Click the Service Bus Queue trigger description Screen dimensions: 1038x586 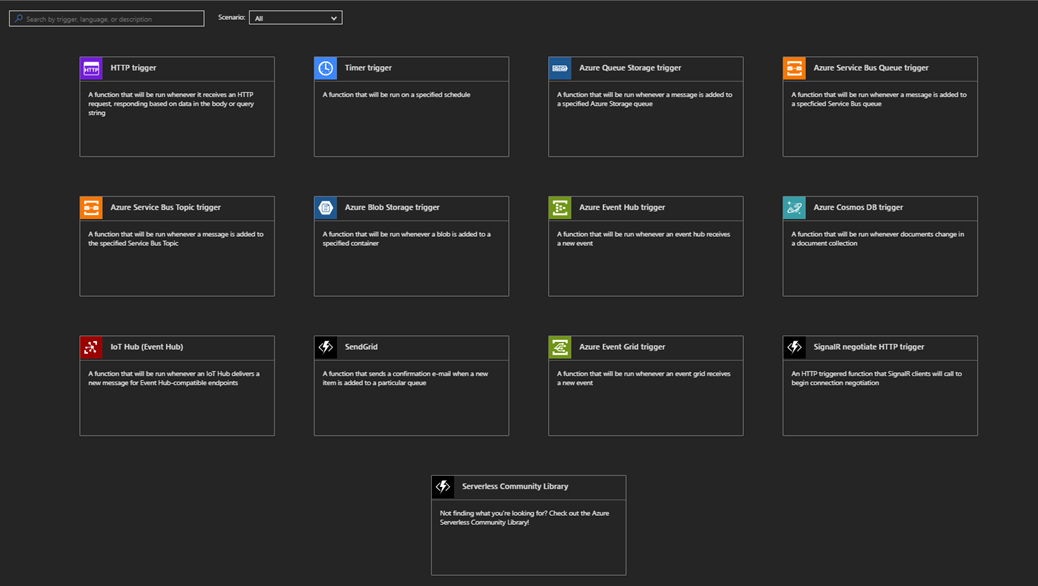coord(878,99)
